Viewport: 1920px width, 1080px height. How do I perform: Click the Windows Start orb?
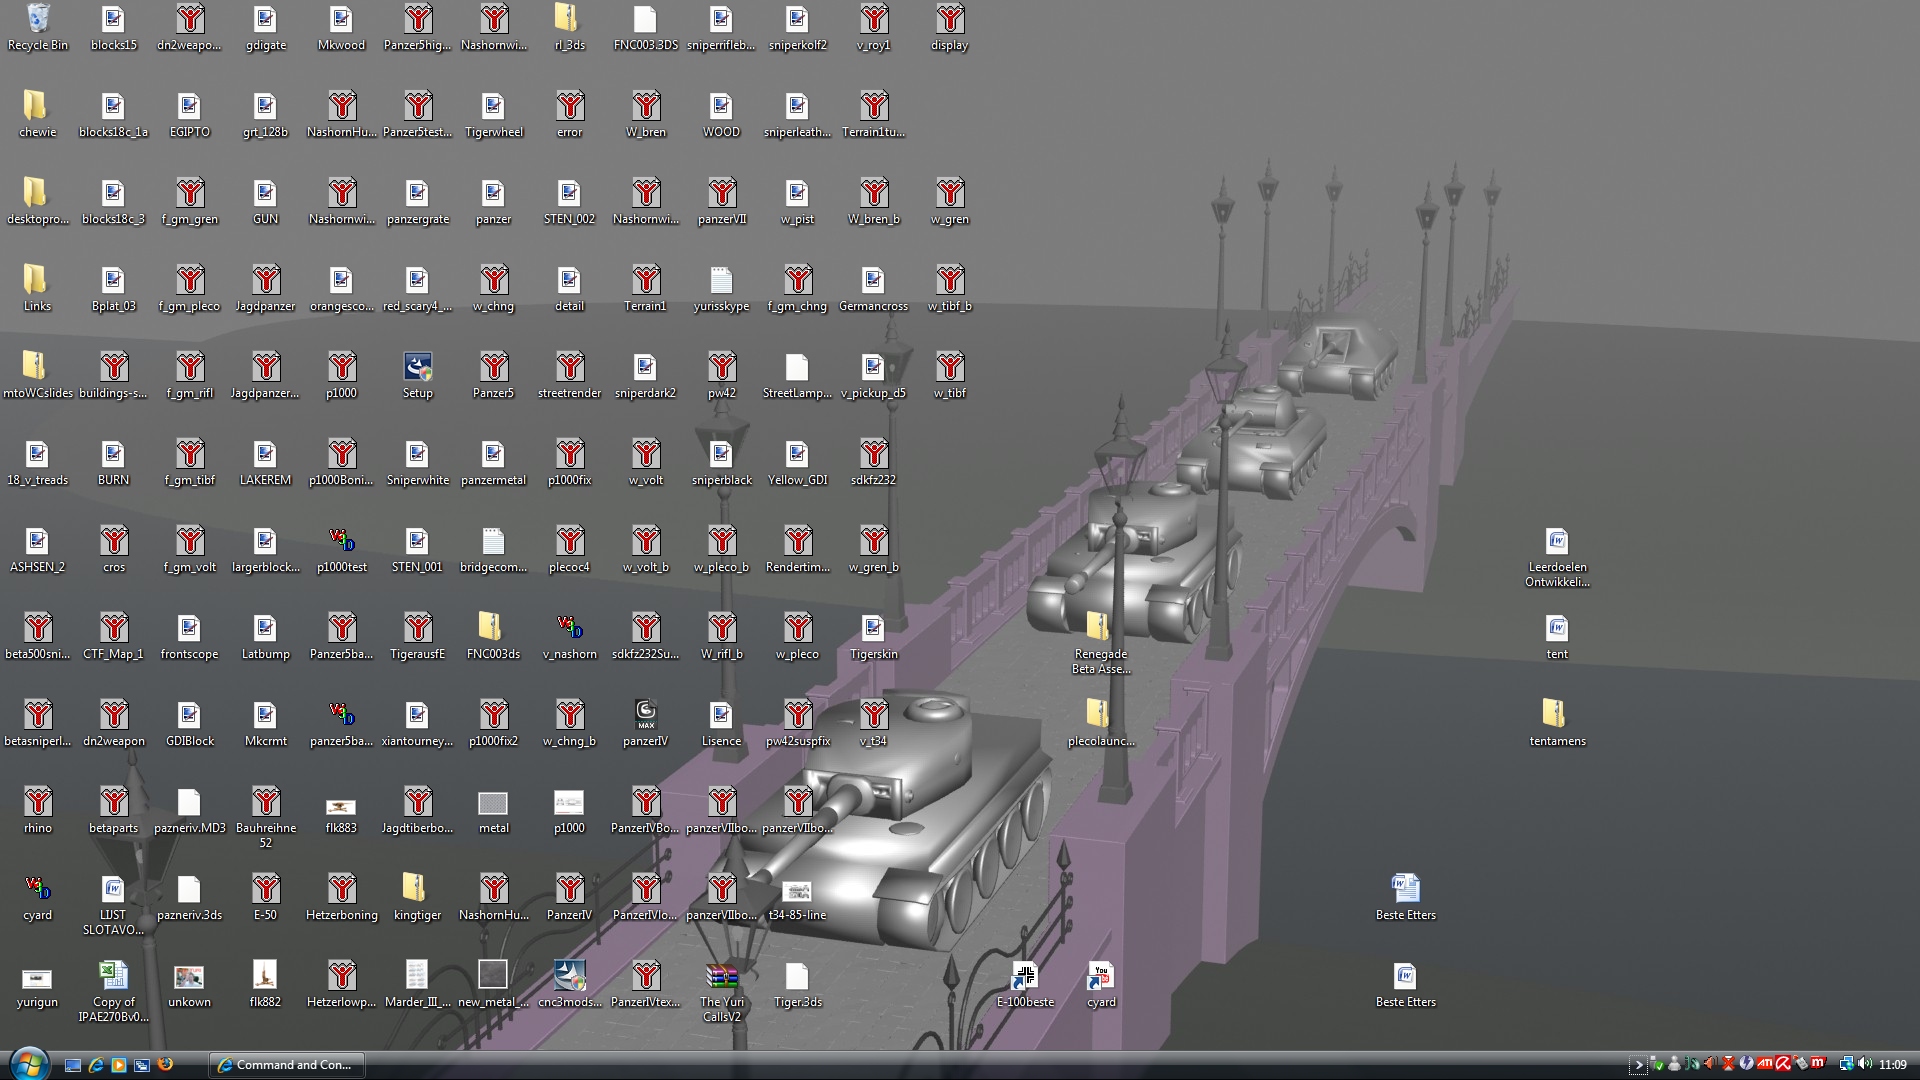pos(27,1063)
